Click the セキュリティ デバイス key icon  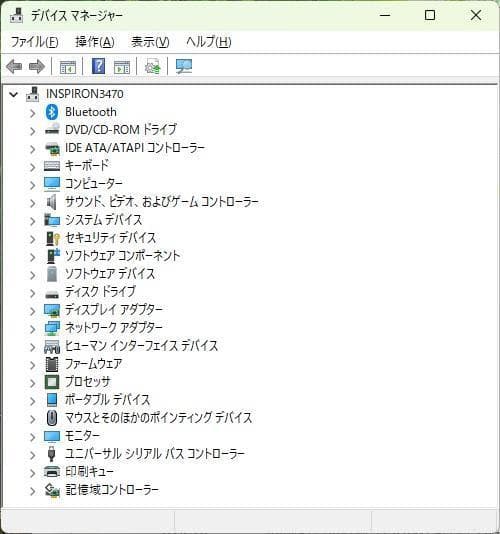point(52,238)
